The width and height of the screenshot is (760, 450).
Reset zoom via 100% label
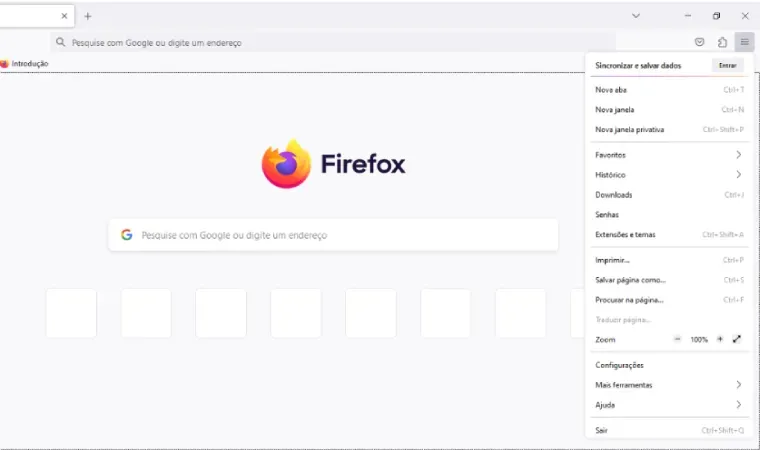[699, 339]
